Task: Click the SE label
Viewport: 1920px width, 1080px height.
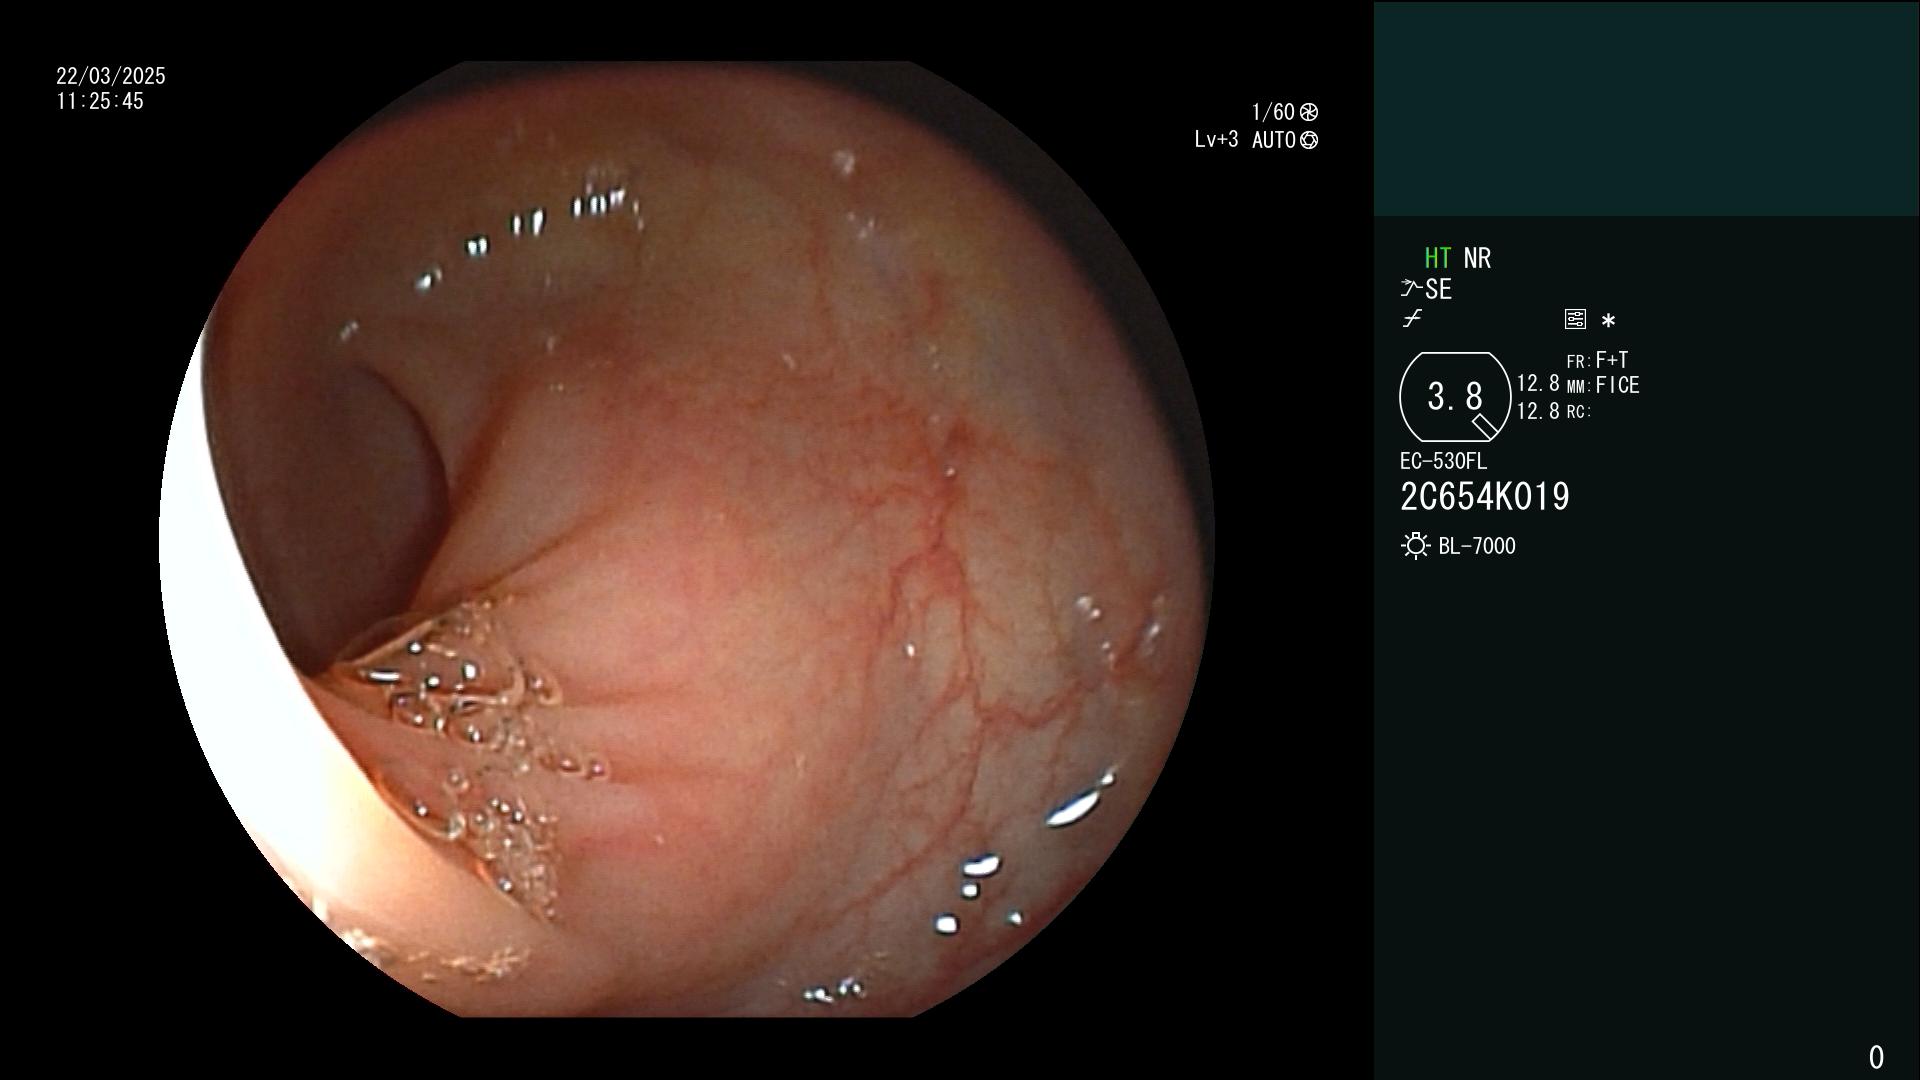Action: click(x=1438, y=289)
